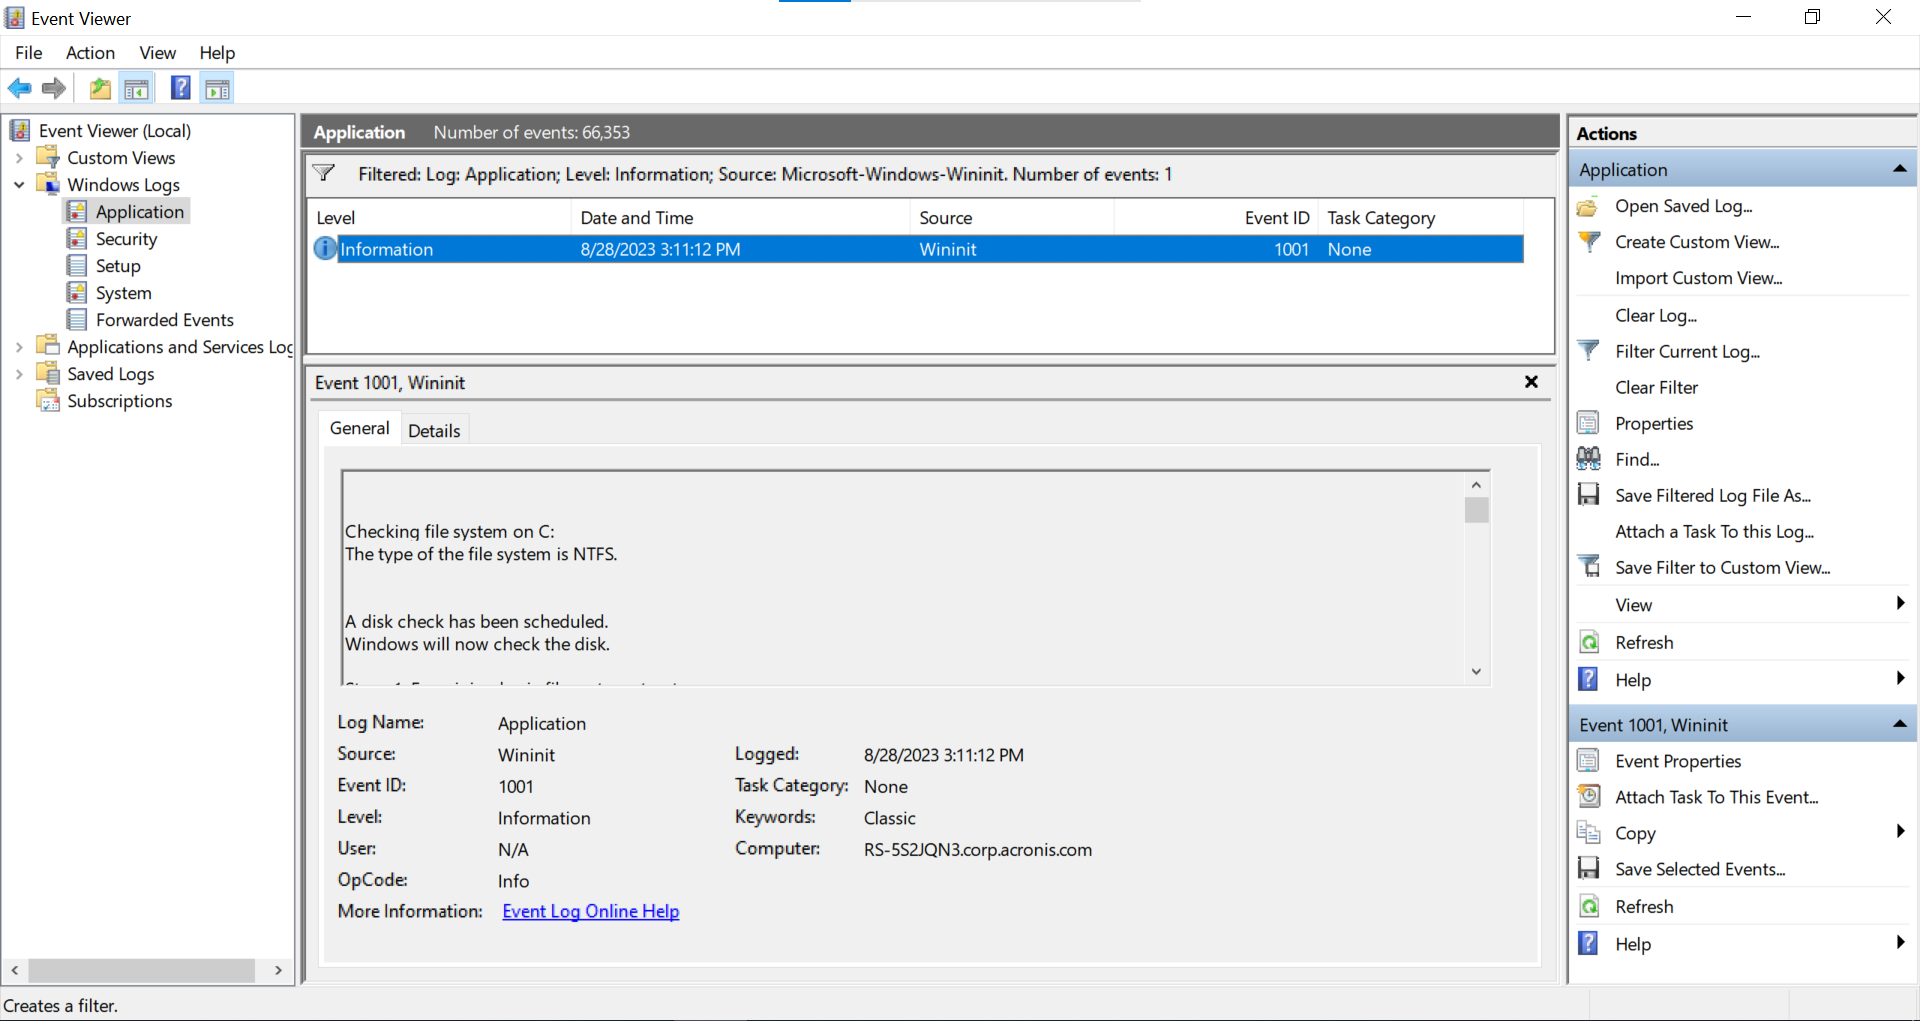This screenshot has height=1021, width=1920.
Task: Switch to the Details tab
Action: [x=434, y=431]
